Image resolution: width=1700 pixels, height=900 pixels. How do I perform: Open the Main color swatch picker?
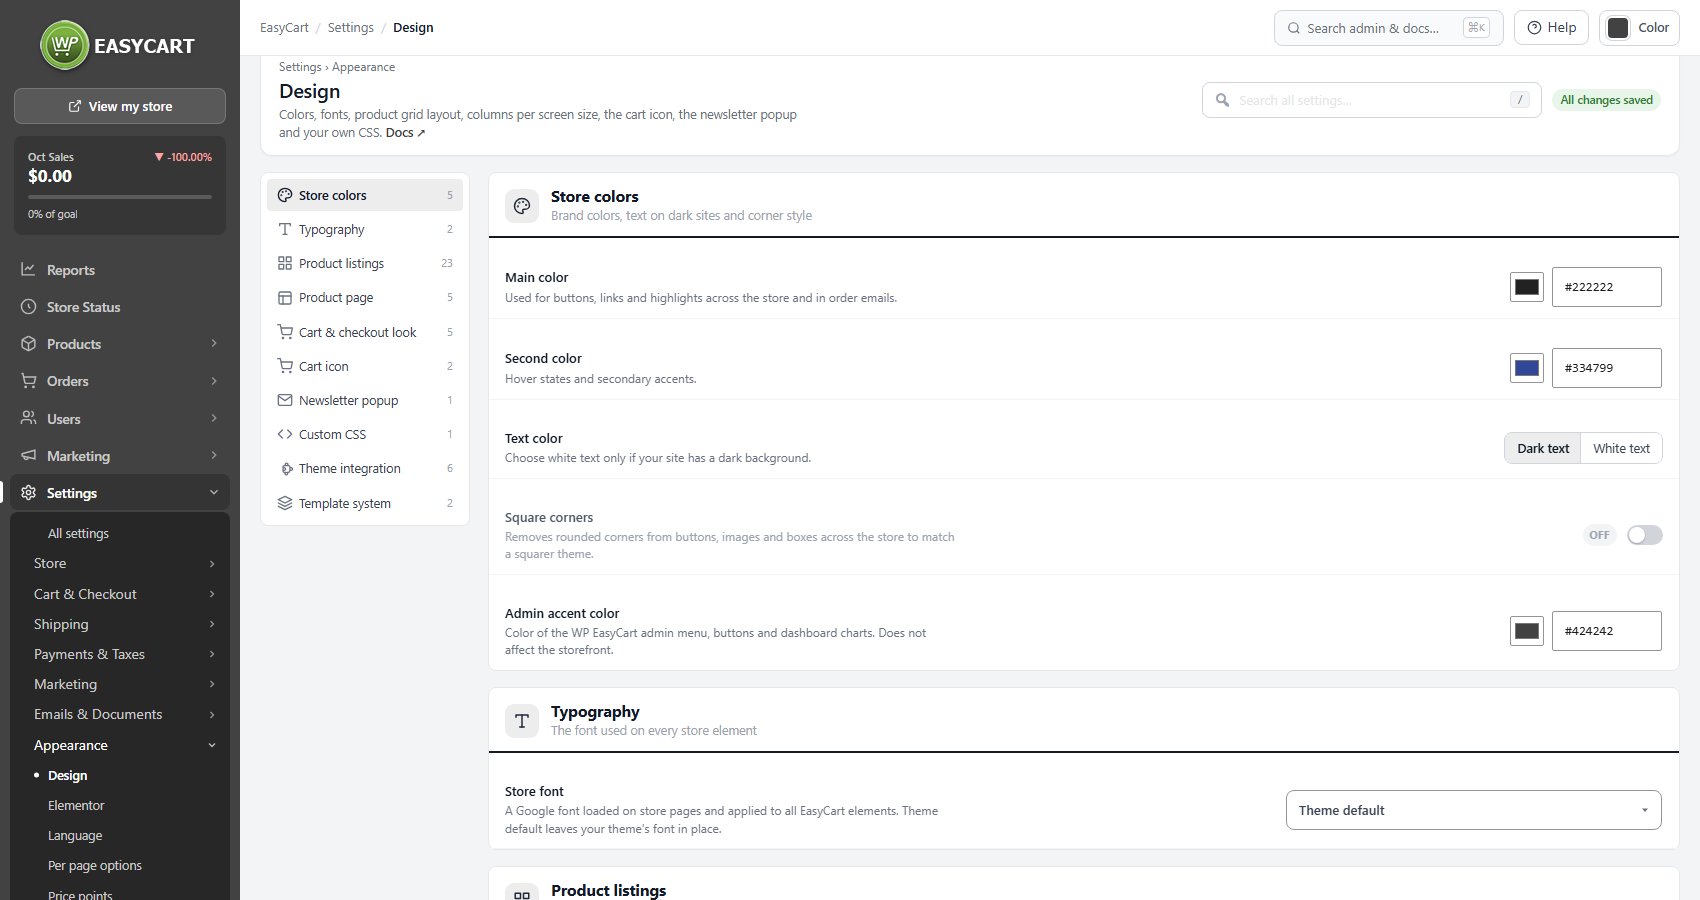coord(1527,287)
